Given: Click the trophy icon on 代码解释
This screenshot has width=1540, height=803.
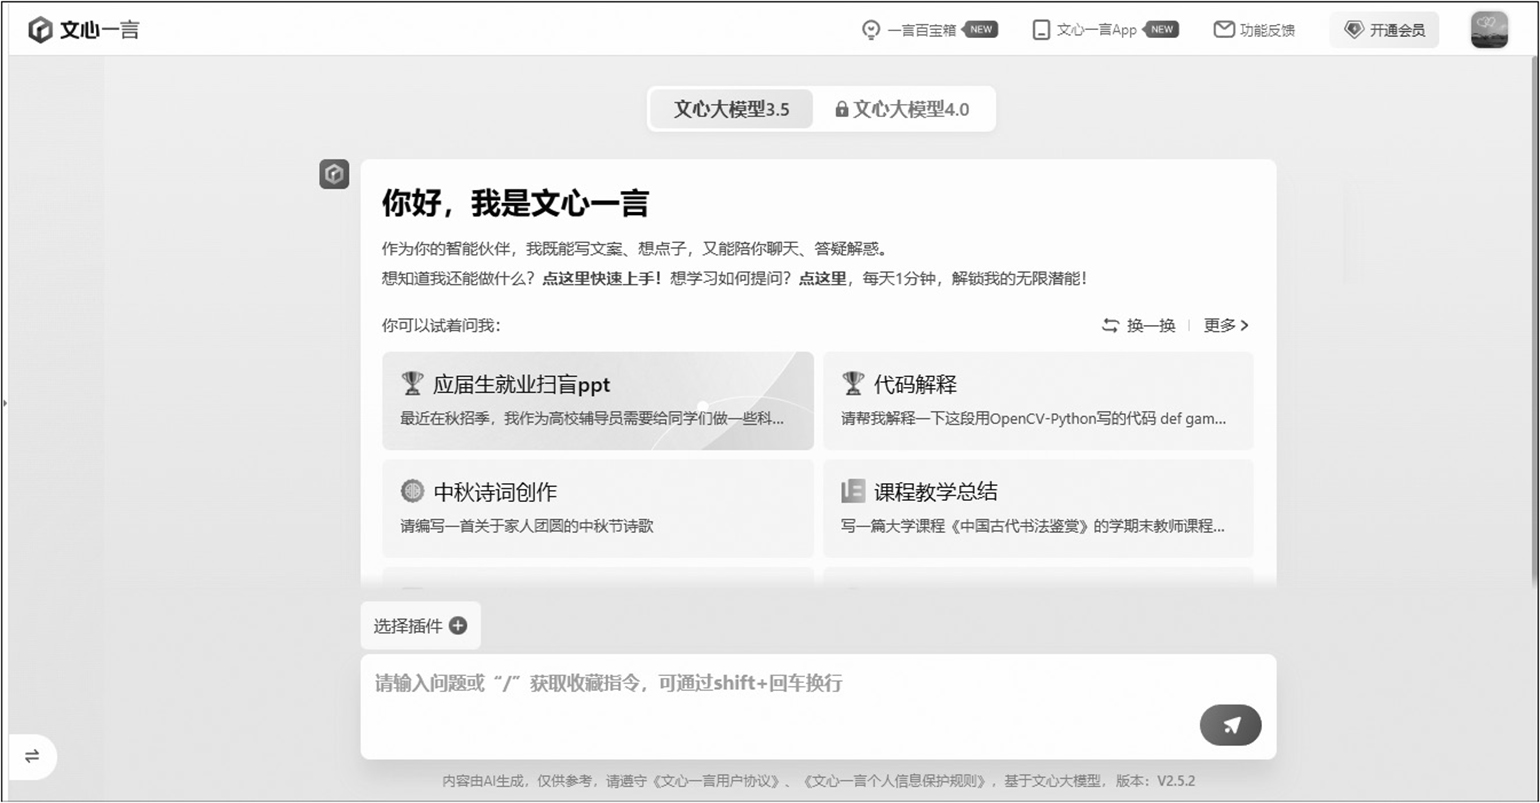Looking at the screenshot, I should (853, 383).
